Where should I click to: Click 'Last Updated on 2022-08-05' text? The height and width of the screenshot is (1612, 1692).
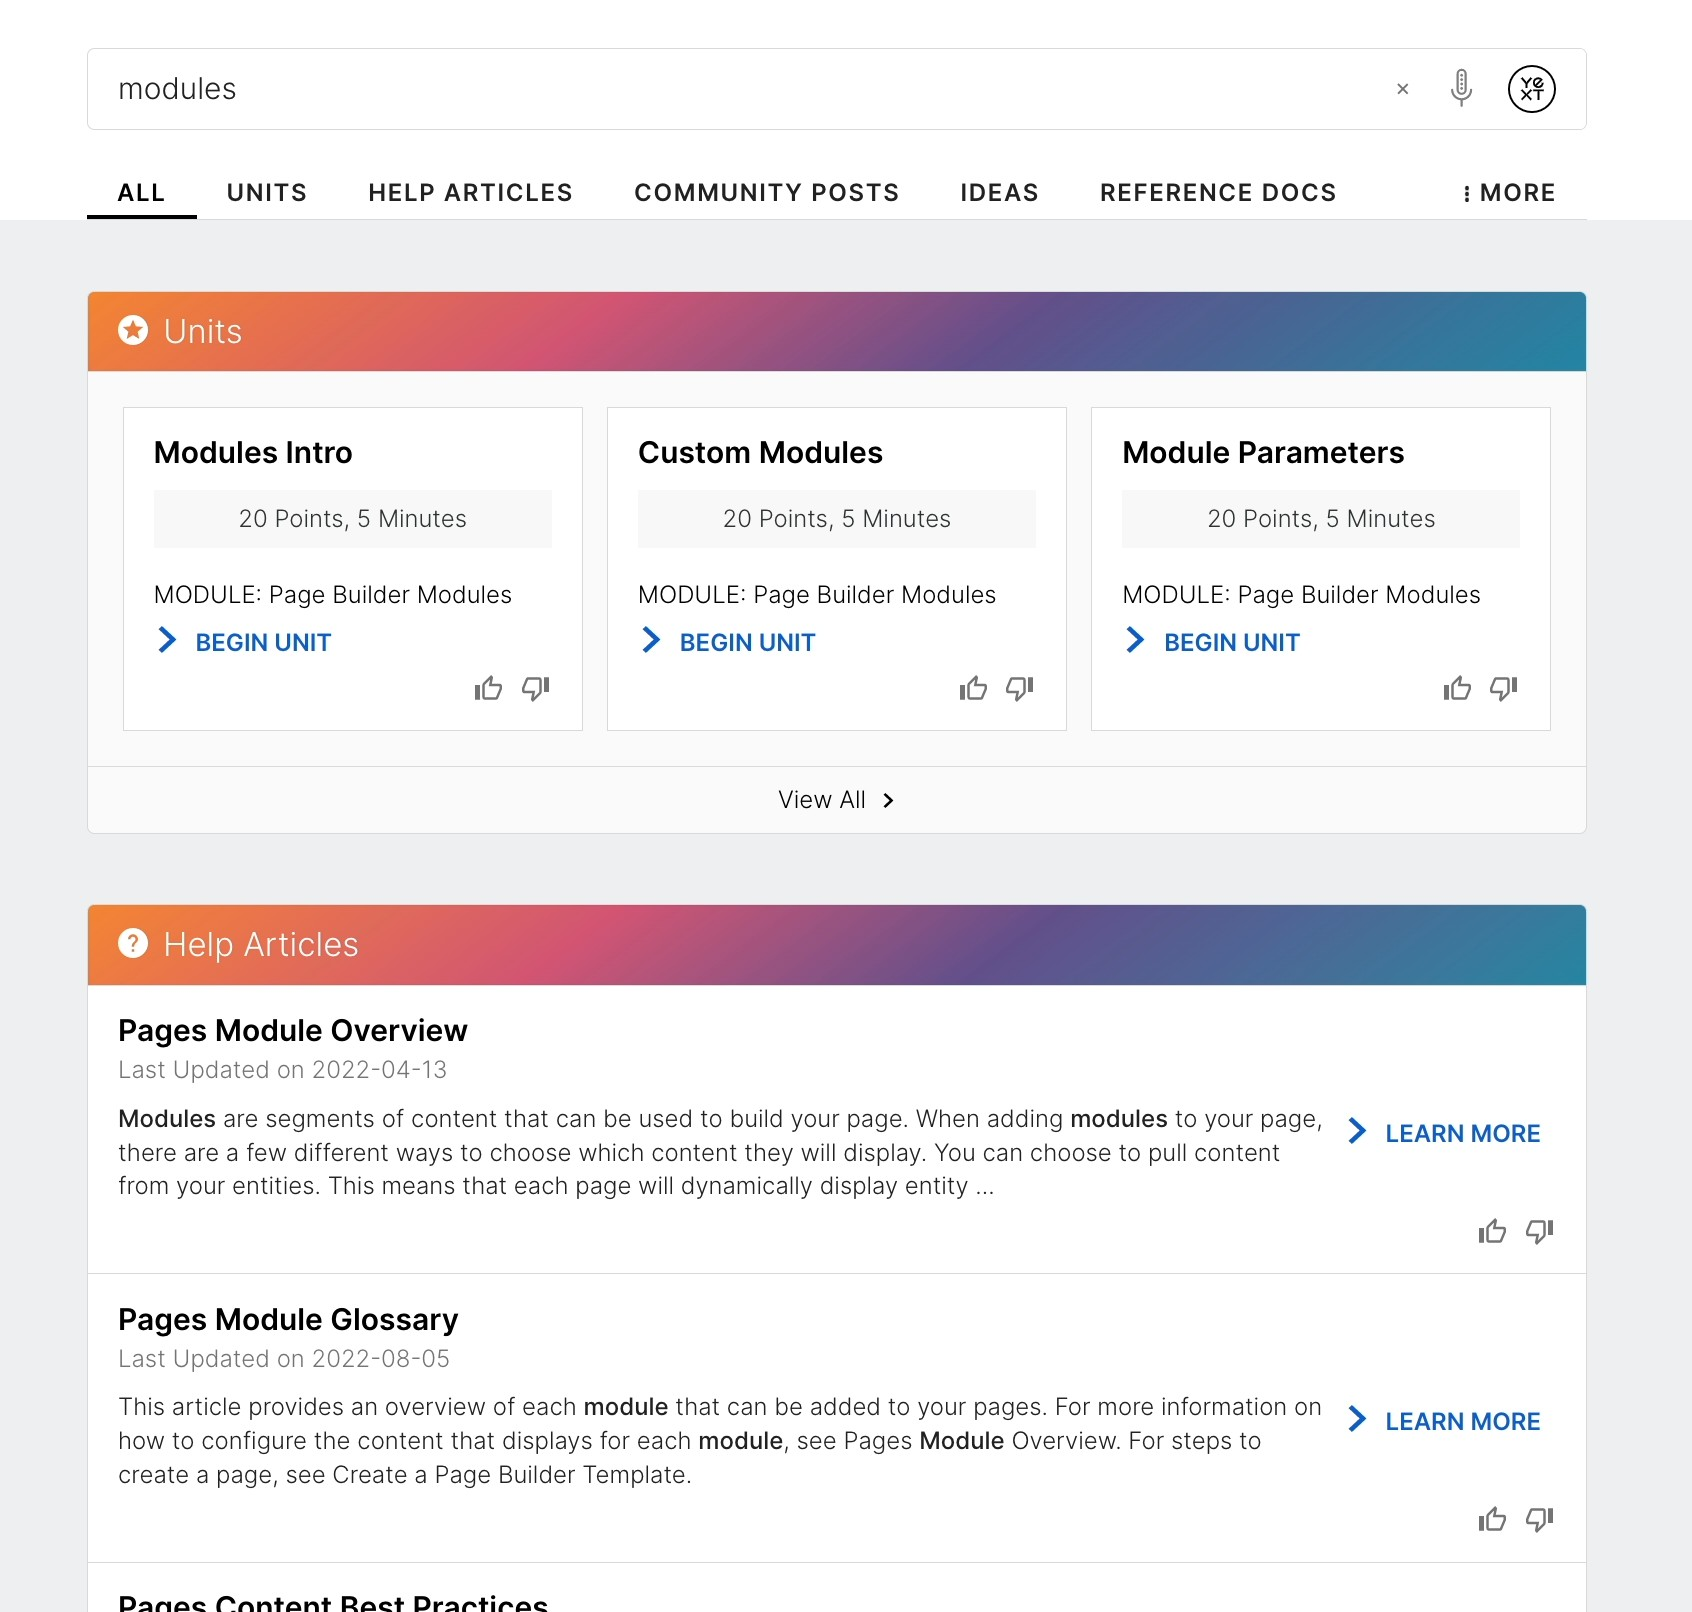[x=284, y=1359]
